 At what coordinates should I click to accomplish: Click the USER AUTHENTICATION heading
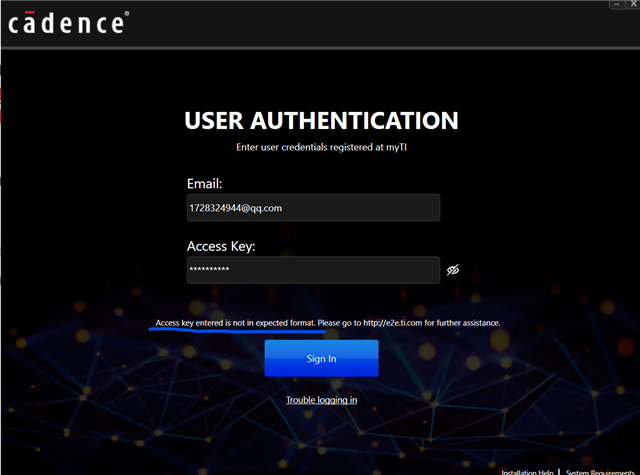[x=321, y=121]
